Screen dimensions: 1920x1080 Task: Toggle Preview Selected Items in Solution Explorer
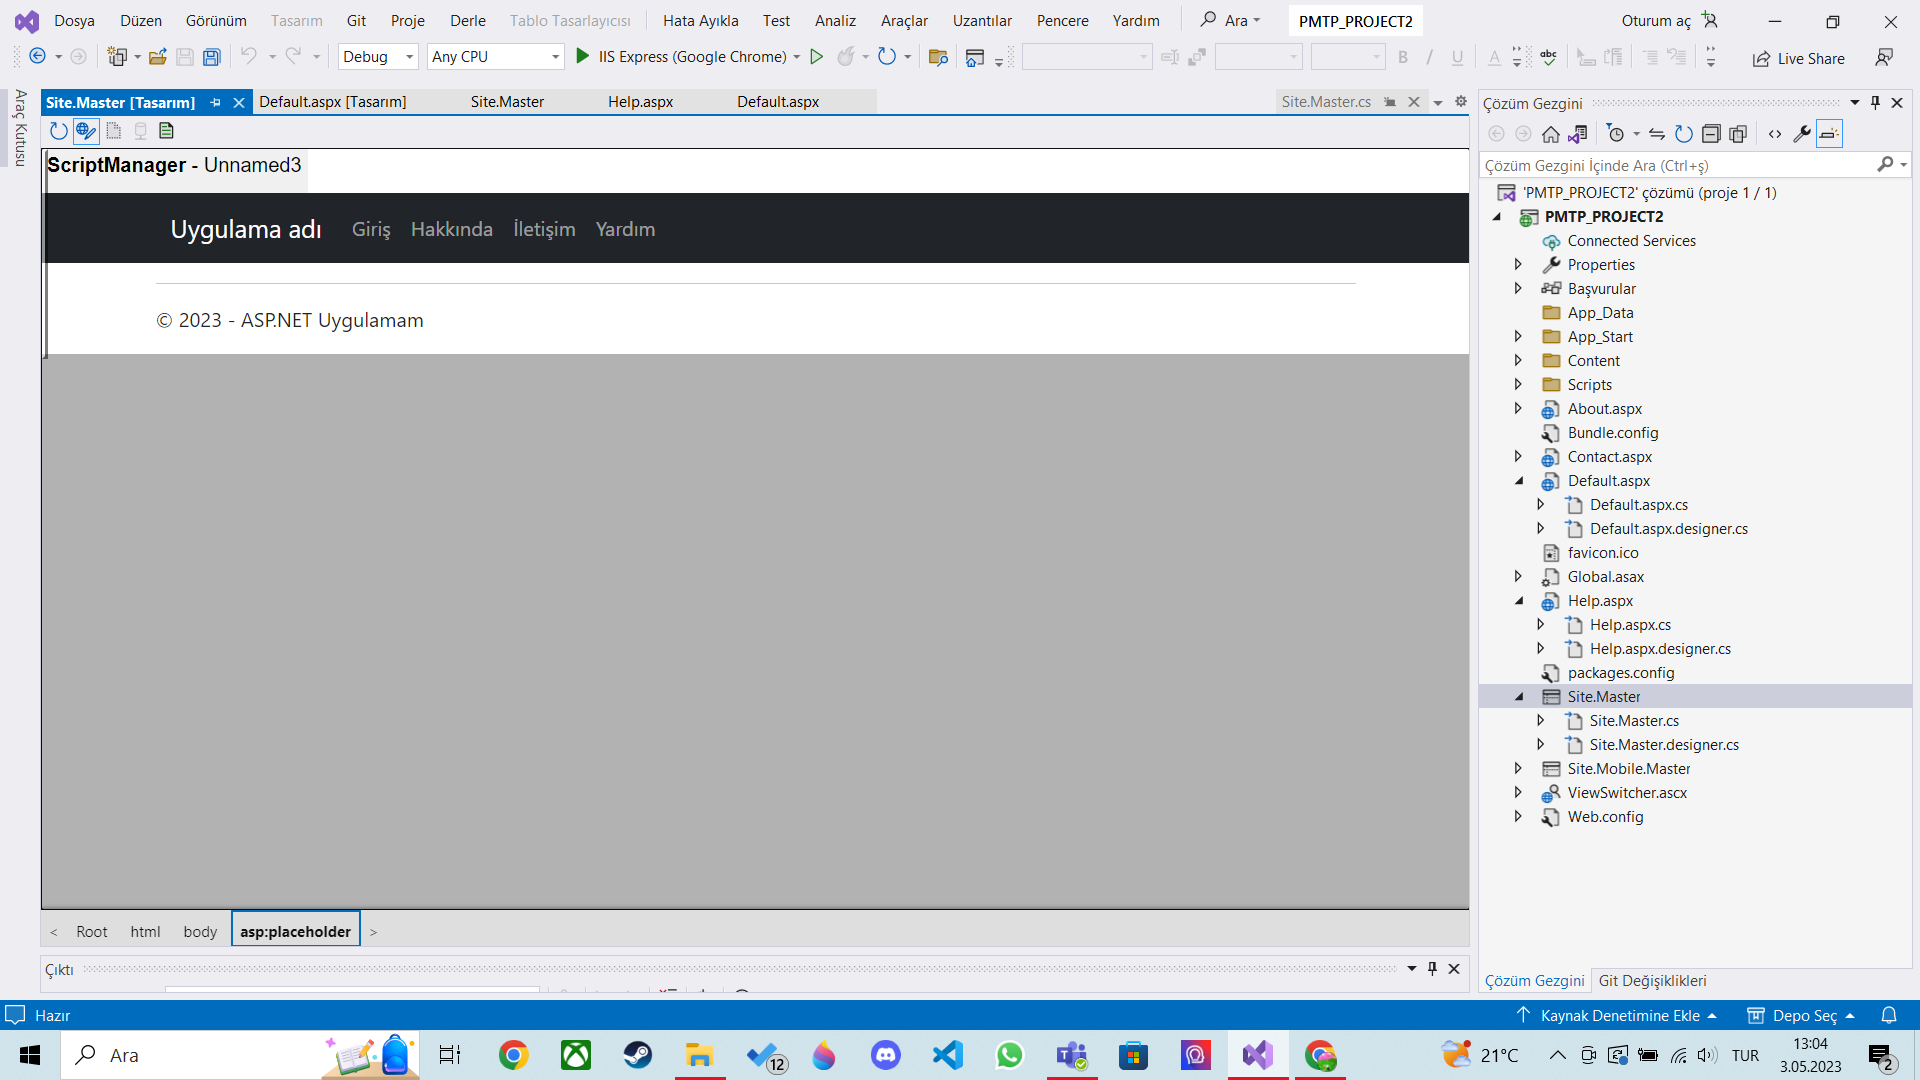pos(1829,134)
